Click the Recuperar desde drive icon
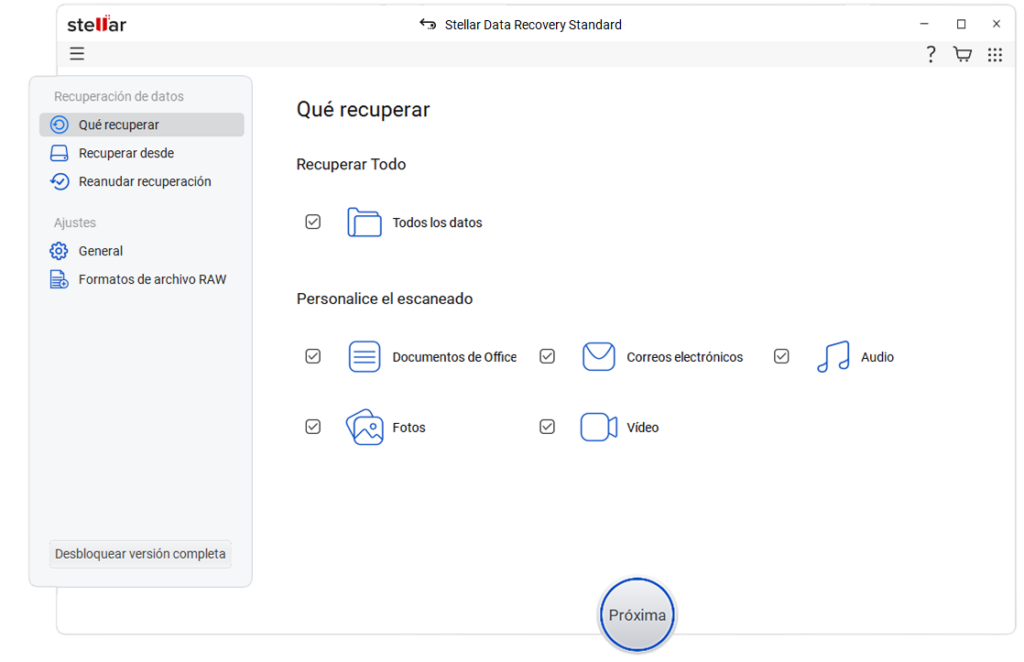The image size is (1024, 662). pos(59,153)
